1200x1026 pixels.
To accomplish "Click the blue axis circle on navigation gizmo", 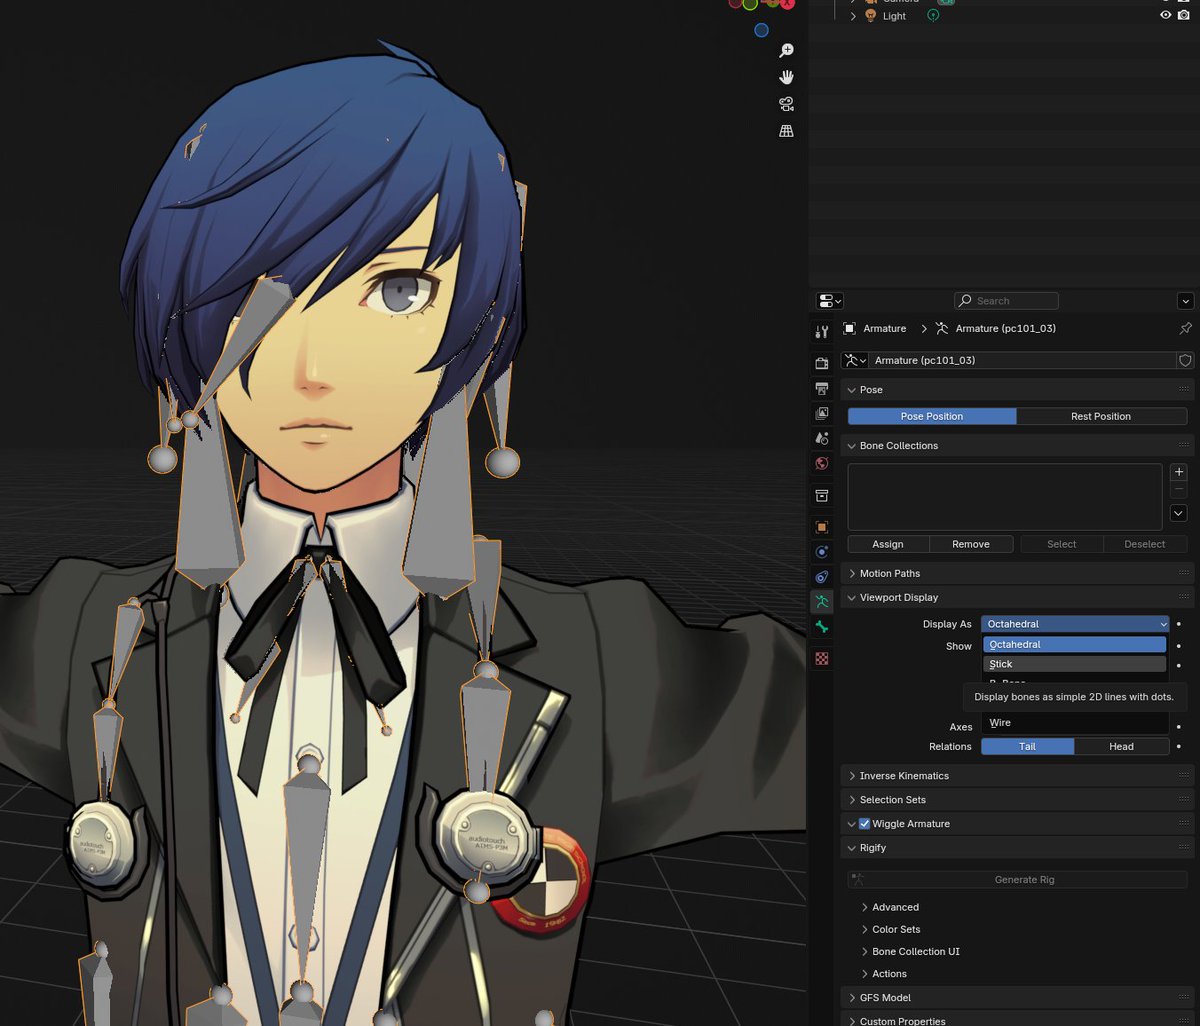I will click(761, 30).
